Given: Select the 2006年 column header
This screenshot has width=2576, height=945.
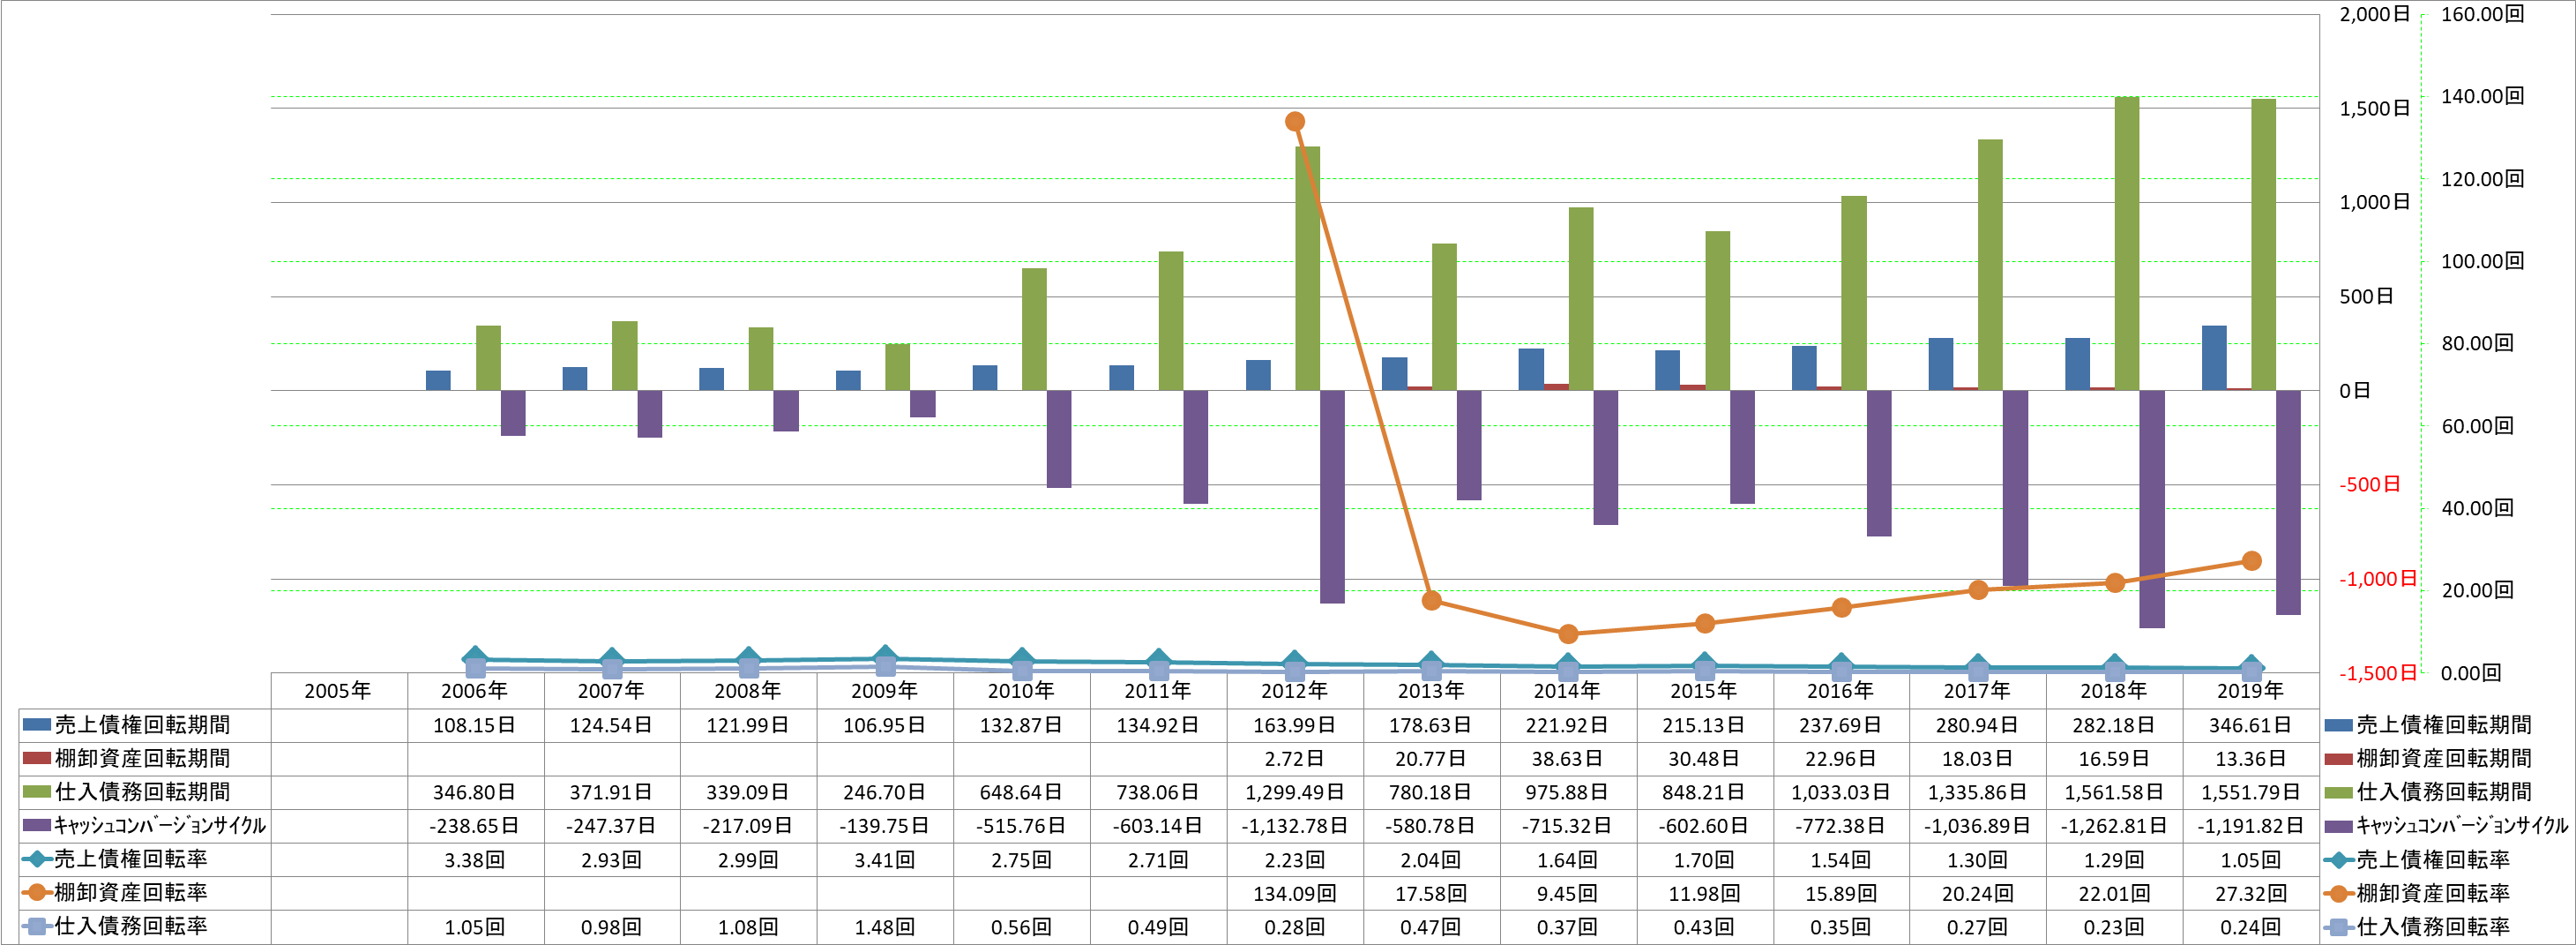Looking at the screenshot, I should click(x=475, y=691).
